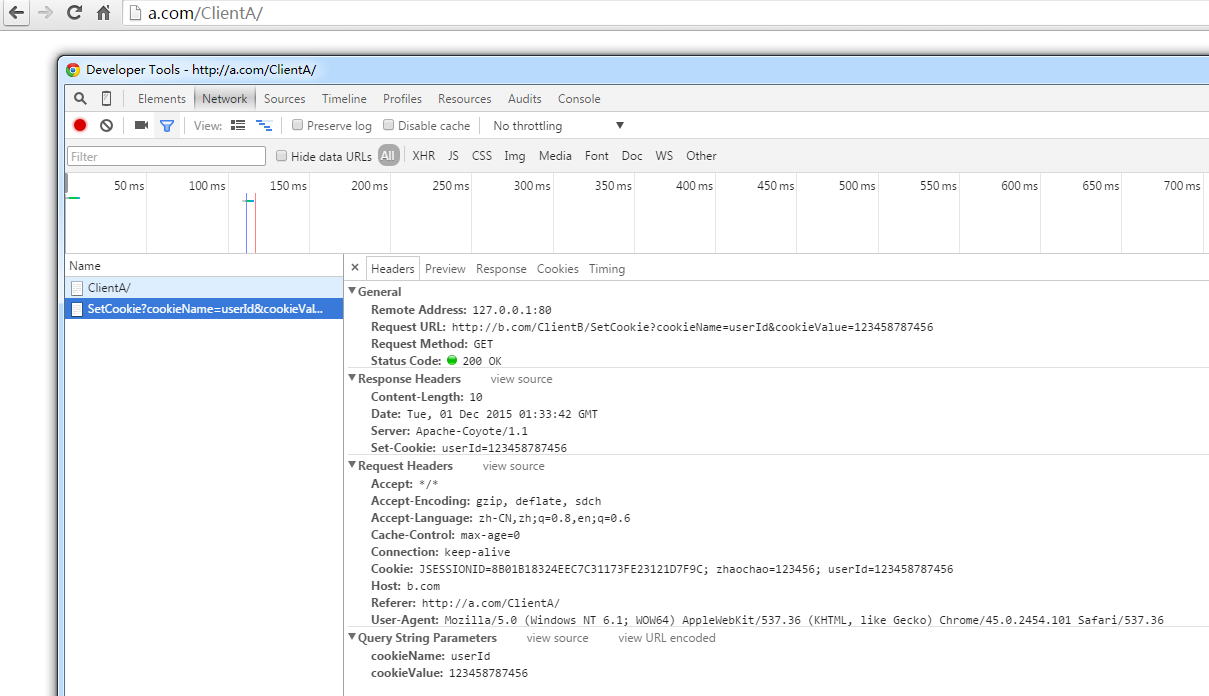Click the Request URL value text
The image size is (1209, 696).
click(692, 327)
